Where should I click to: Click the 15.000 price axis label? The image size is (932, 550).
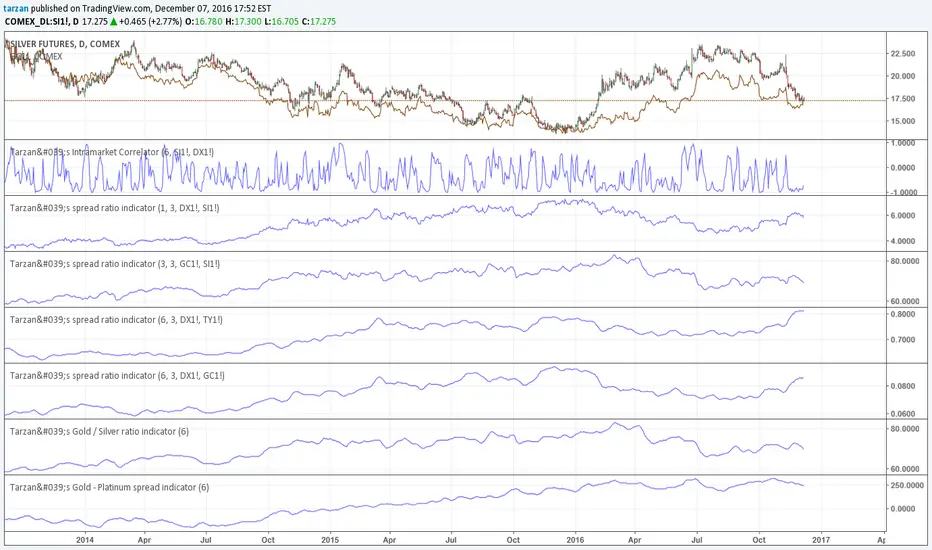click(903, 121)
